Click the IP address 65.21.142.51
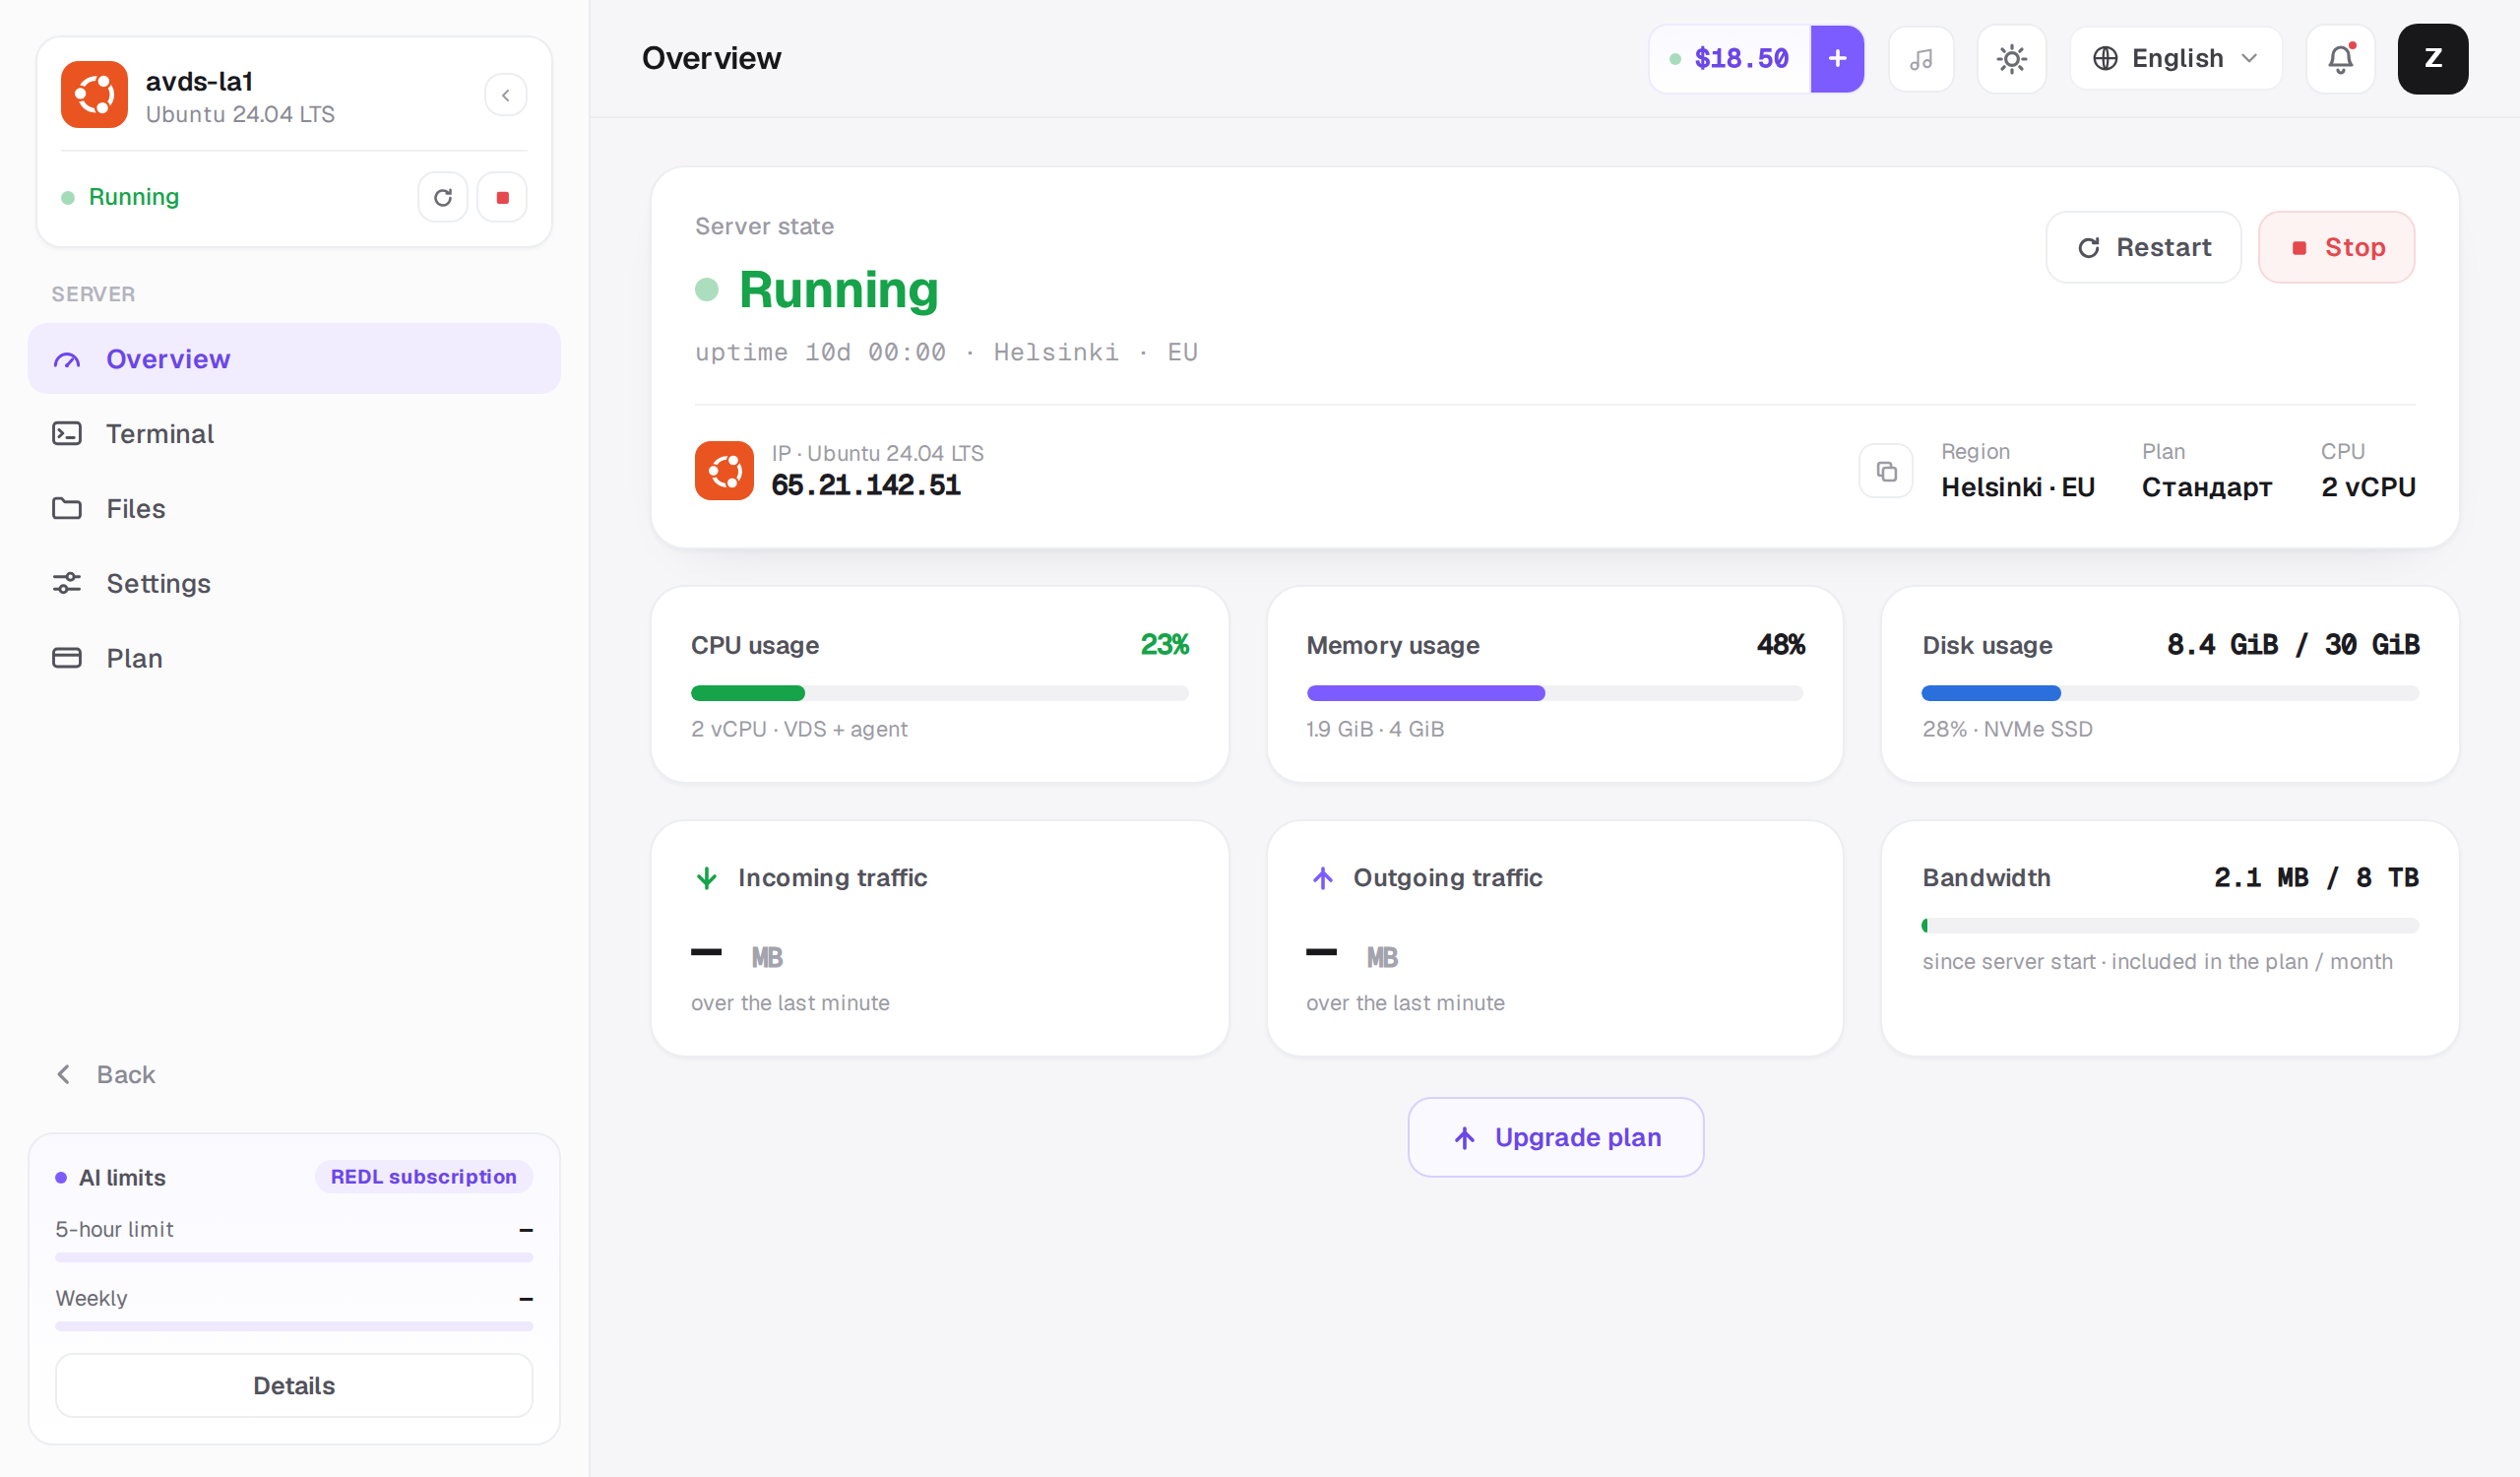 pos(866,486)
